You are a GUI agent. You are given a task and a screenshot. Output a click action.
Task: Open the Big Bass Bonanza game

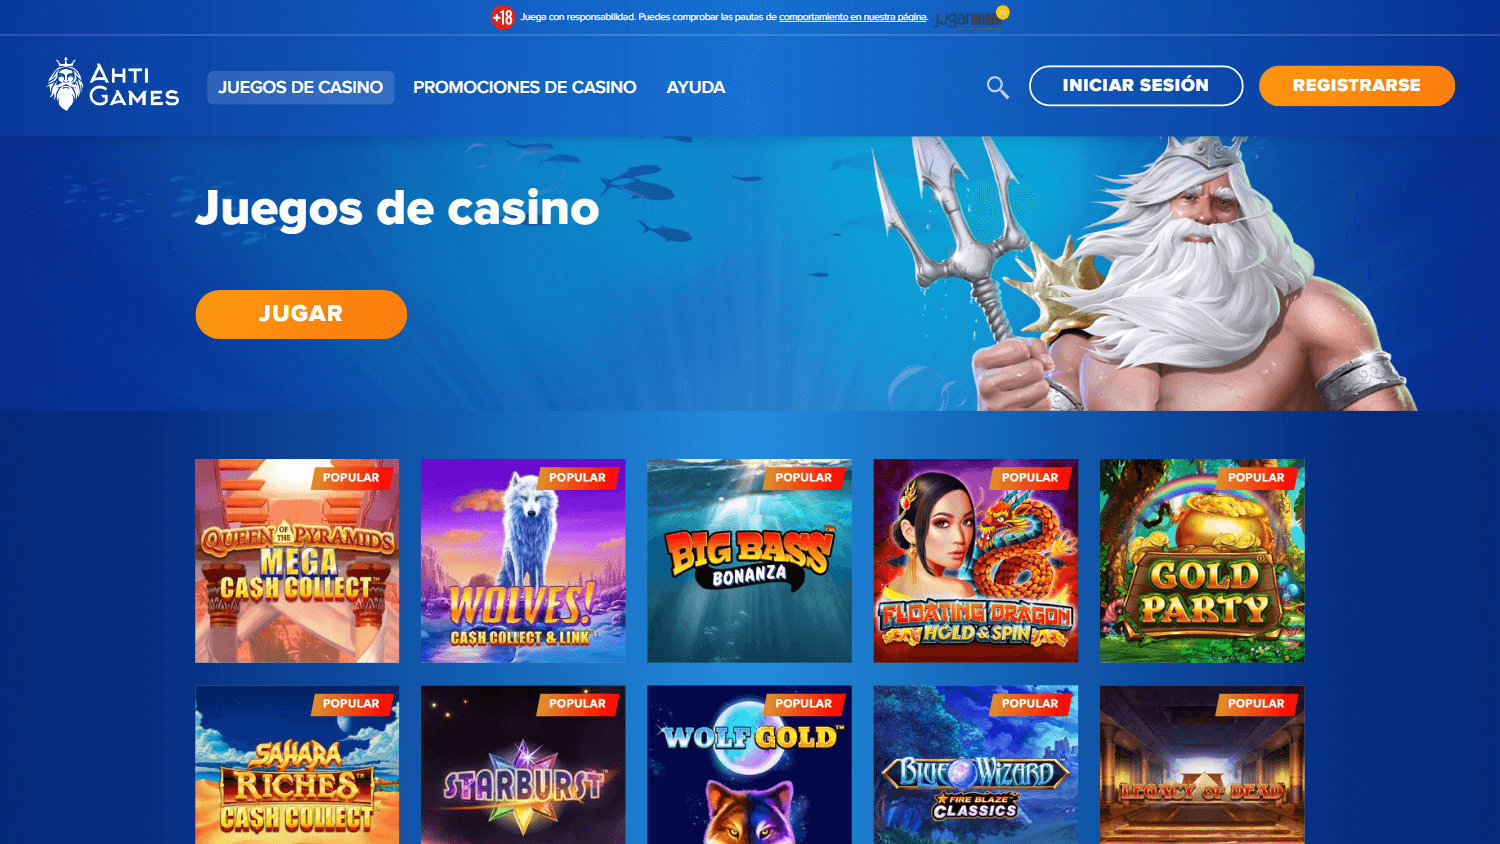tap(749, 561)
